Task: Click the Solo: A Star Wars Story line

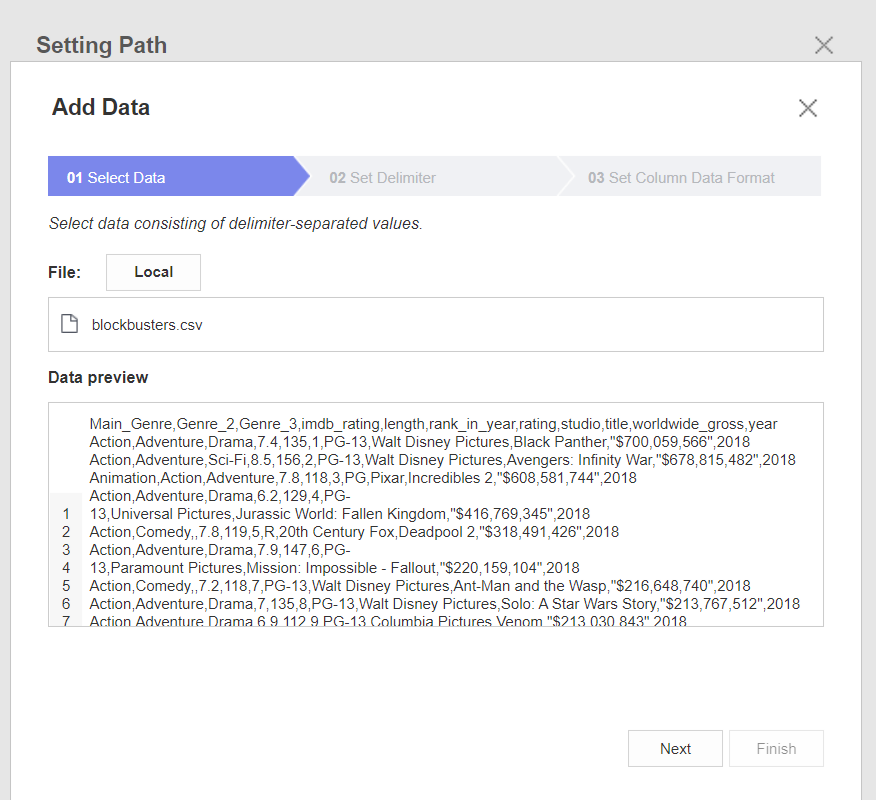Action: [x=445, y=604]
